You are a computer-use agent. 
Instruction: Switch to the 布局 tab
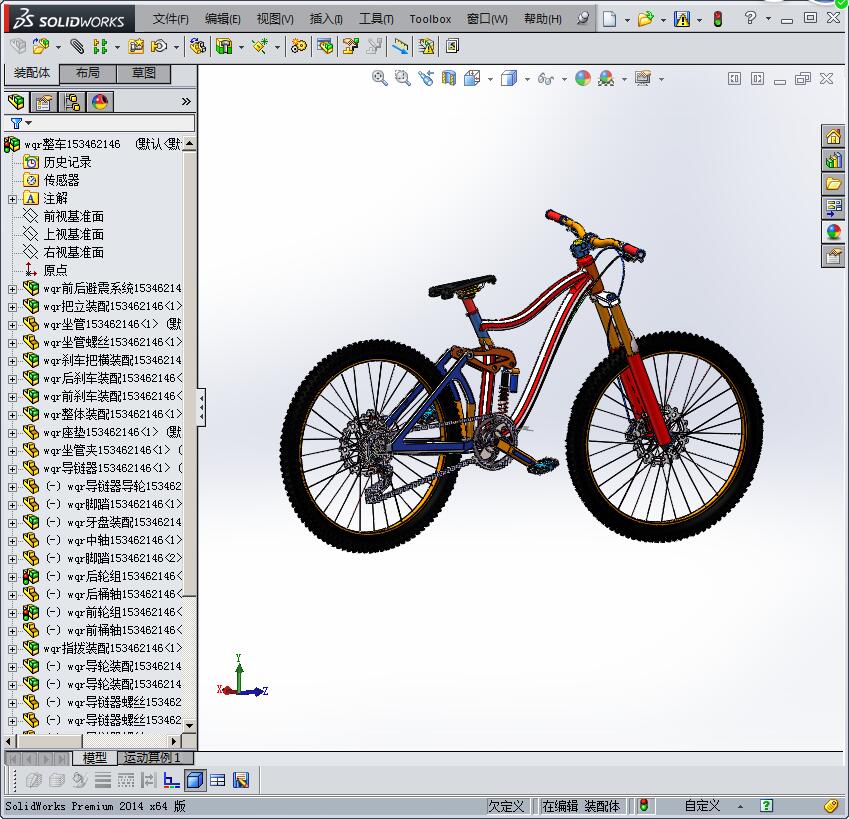88,73
